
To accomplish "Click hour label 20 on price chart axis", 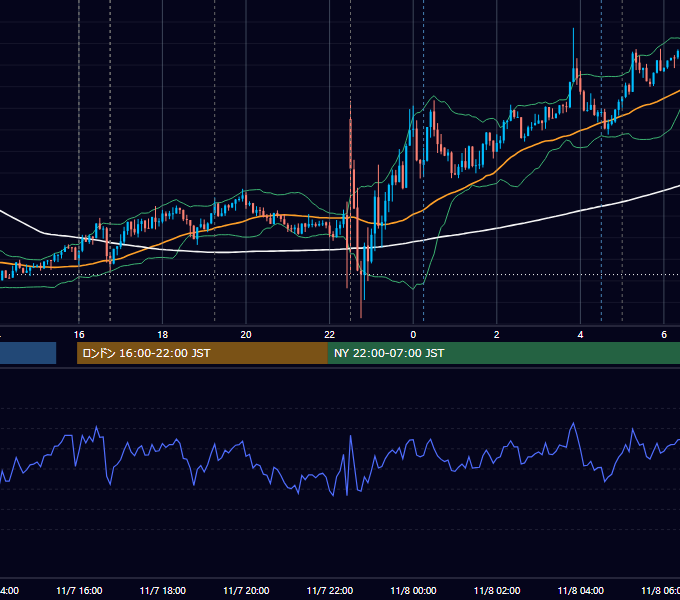I will click(x=246, y=335).
